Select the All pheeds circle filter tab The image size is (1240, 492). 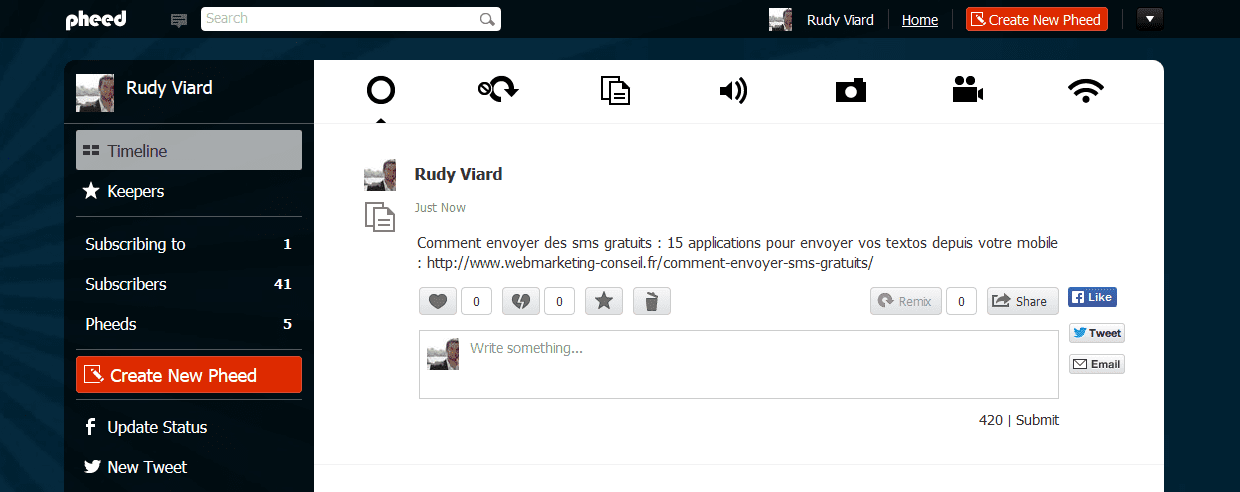coord(381,91)
